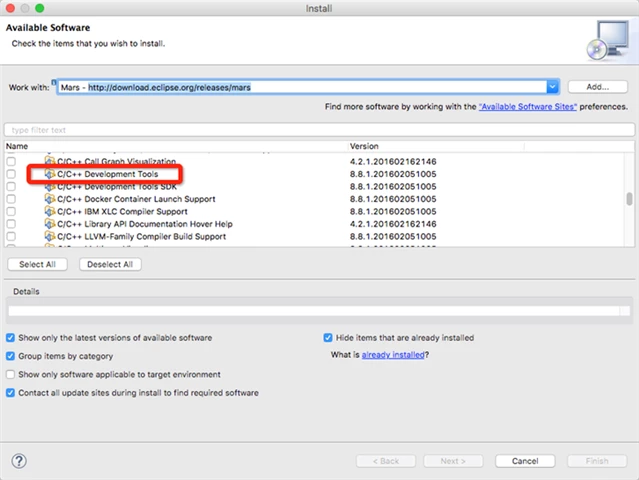Click the Next > button

(453, 461)
